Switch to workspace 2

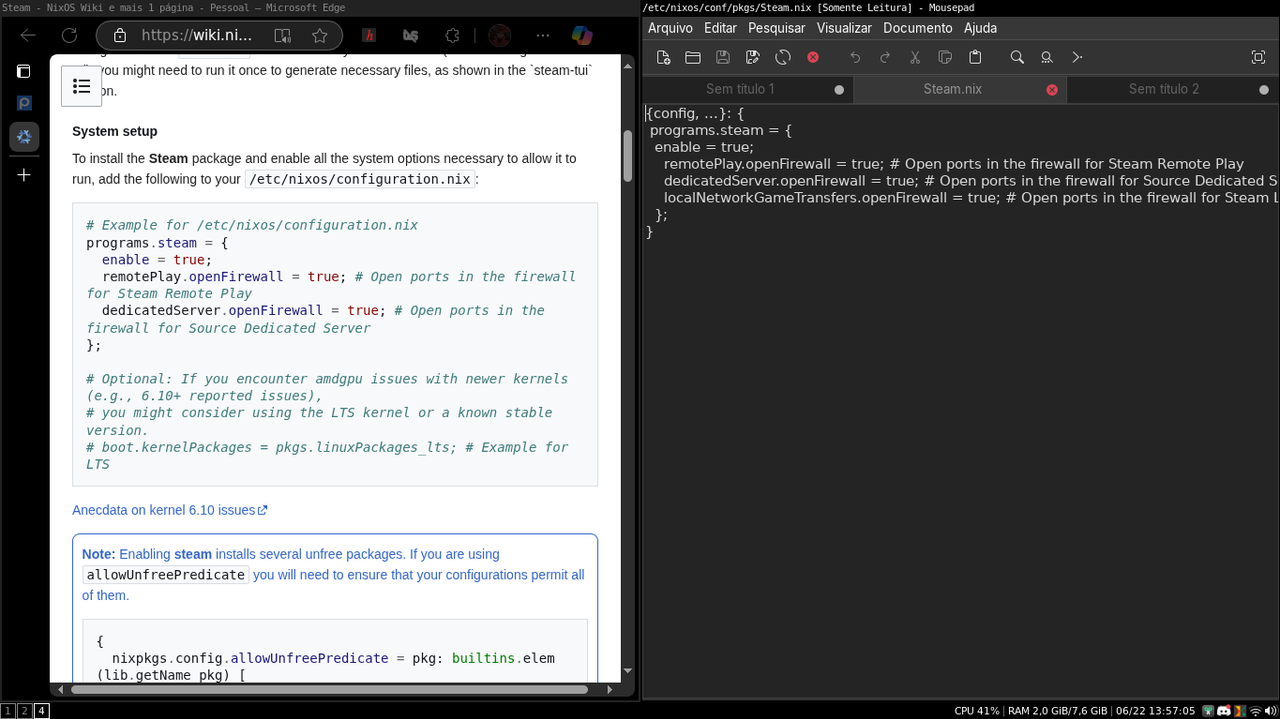click(24, 711)
